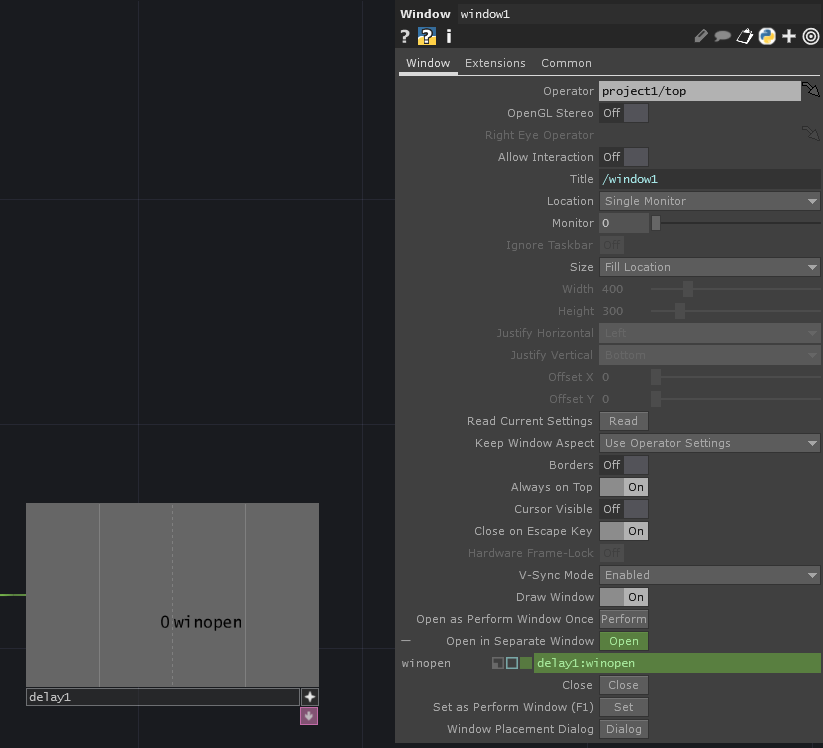Show operator info with the i icon
This screenshot has height=748, width=823.
click(x=447, y=36)
